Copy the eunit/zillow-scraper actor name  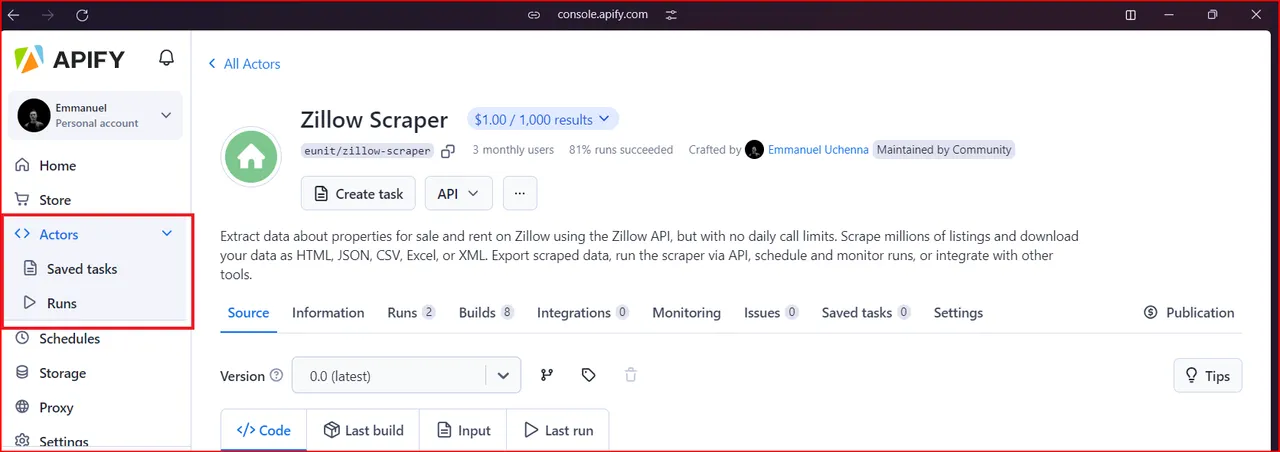tap(448, 151)
